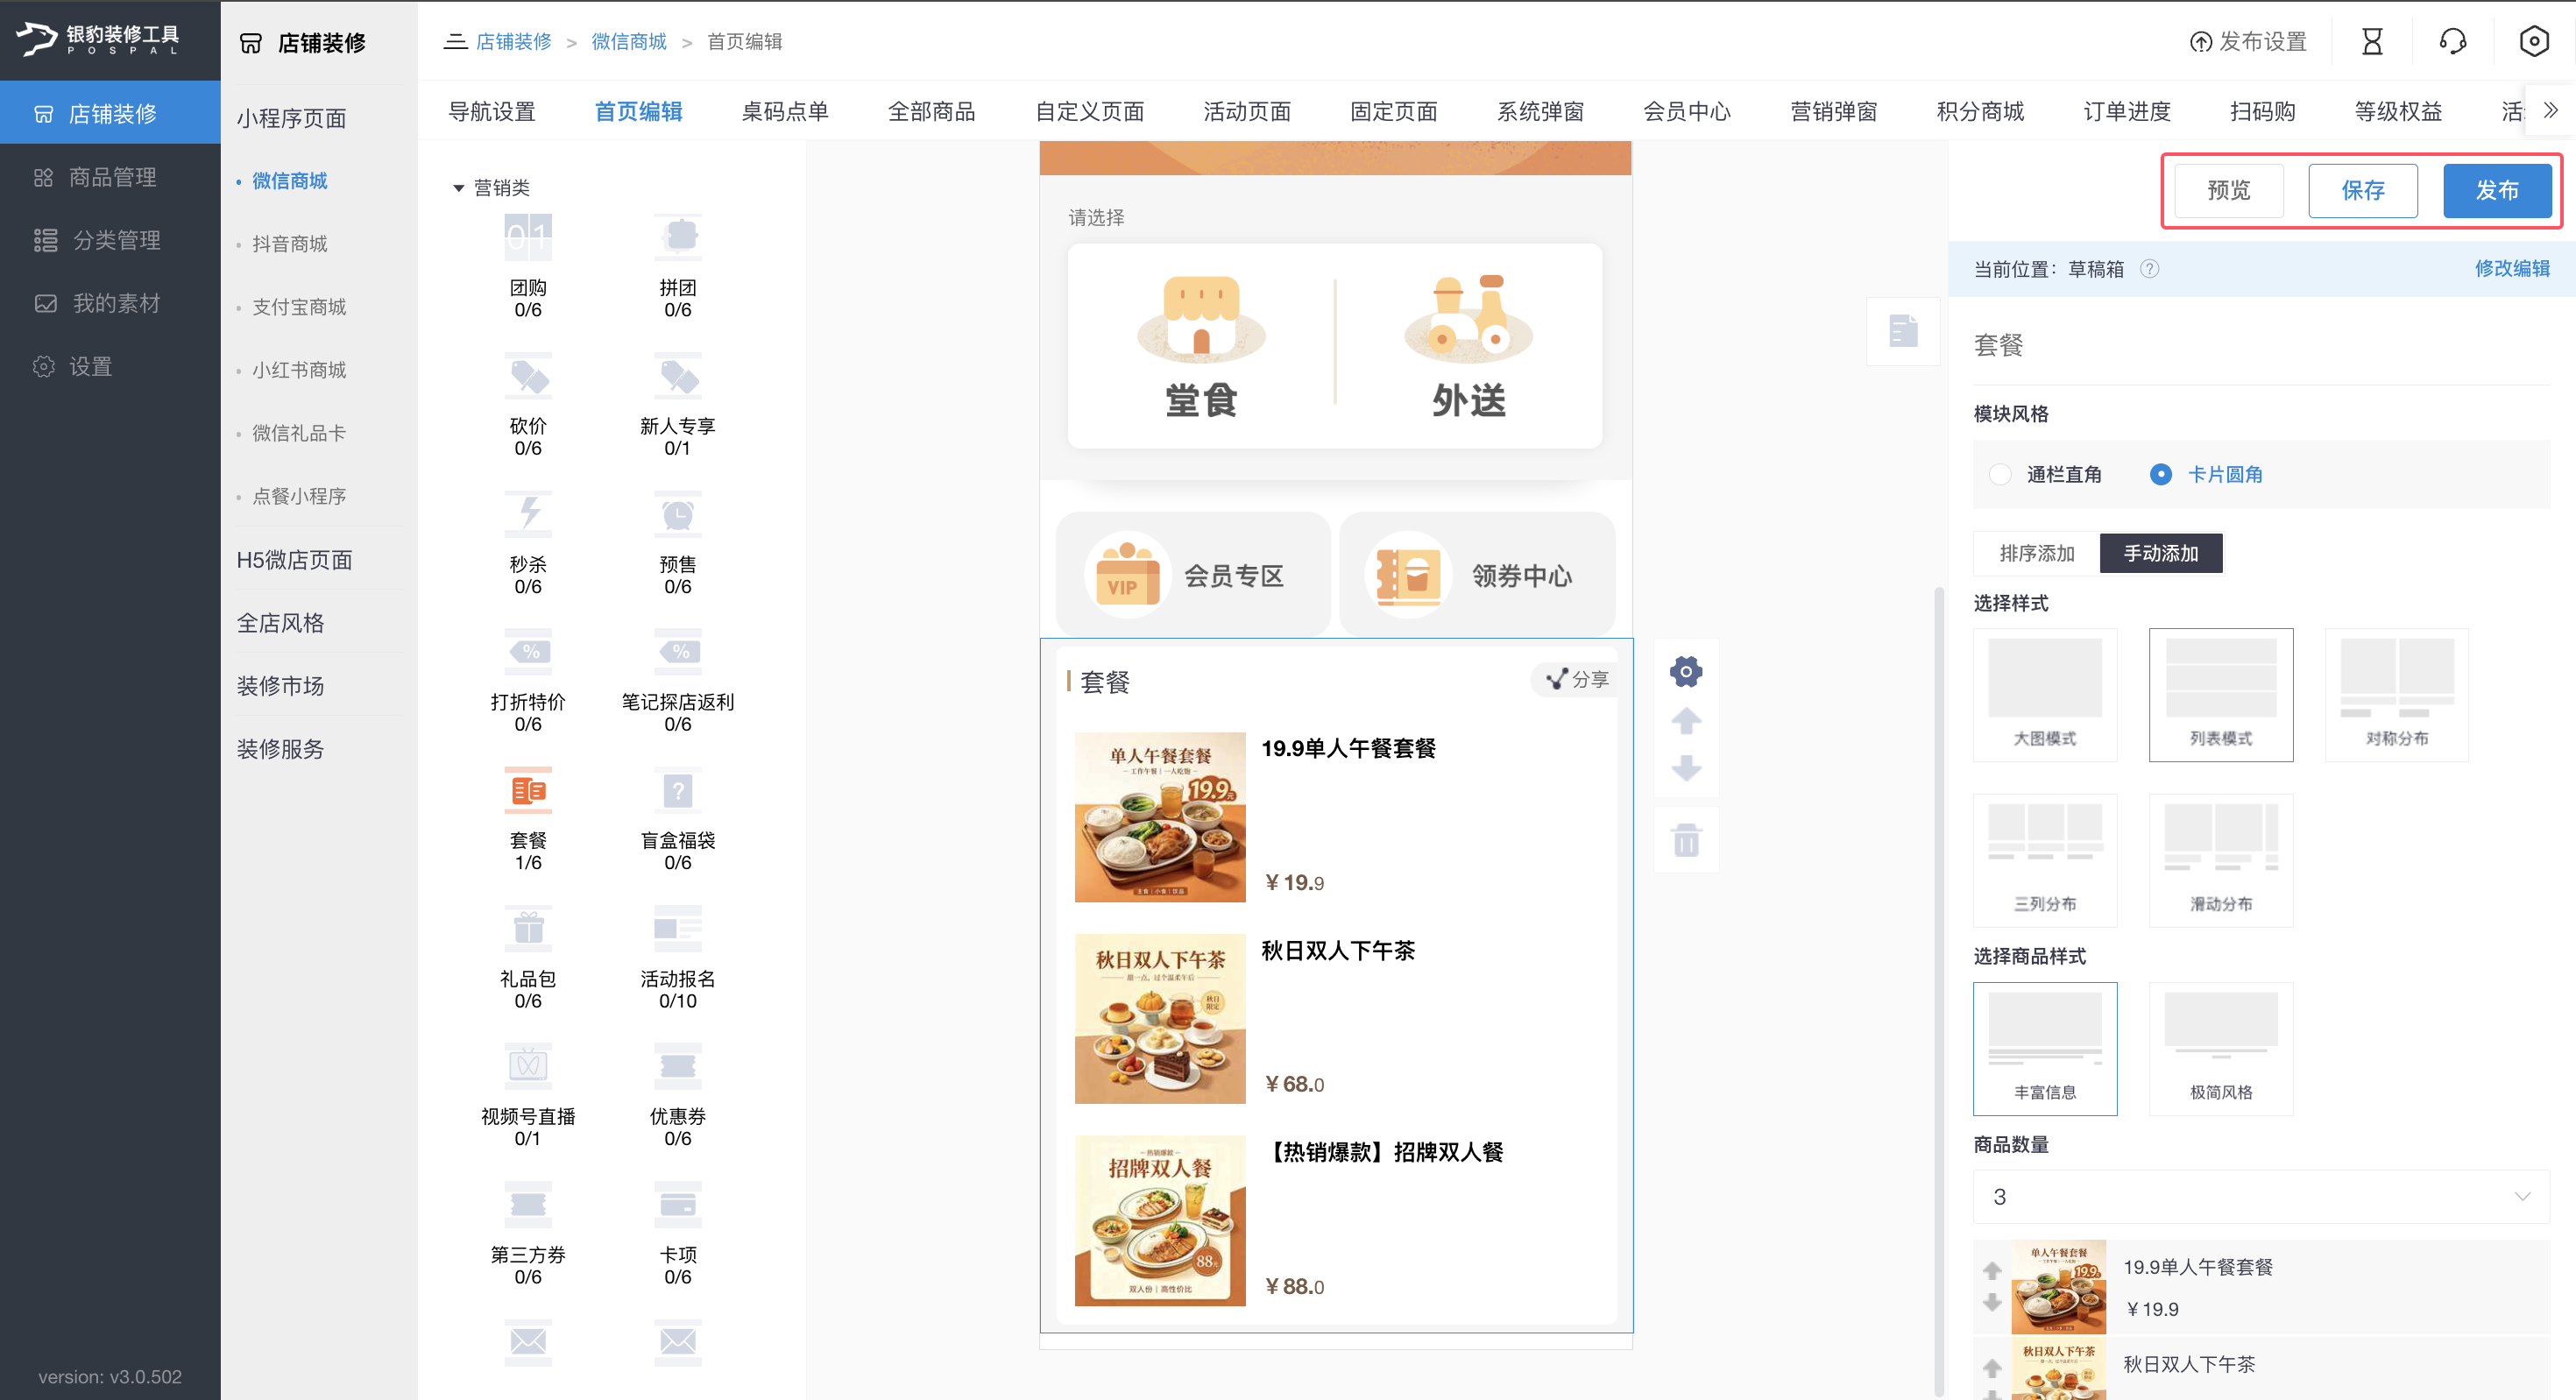This screenshot has height=1400, width=2576.
Task: Click the hourglass icon in top bar
Action: [2372, 41]
